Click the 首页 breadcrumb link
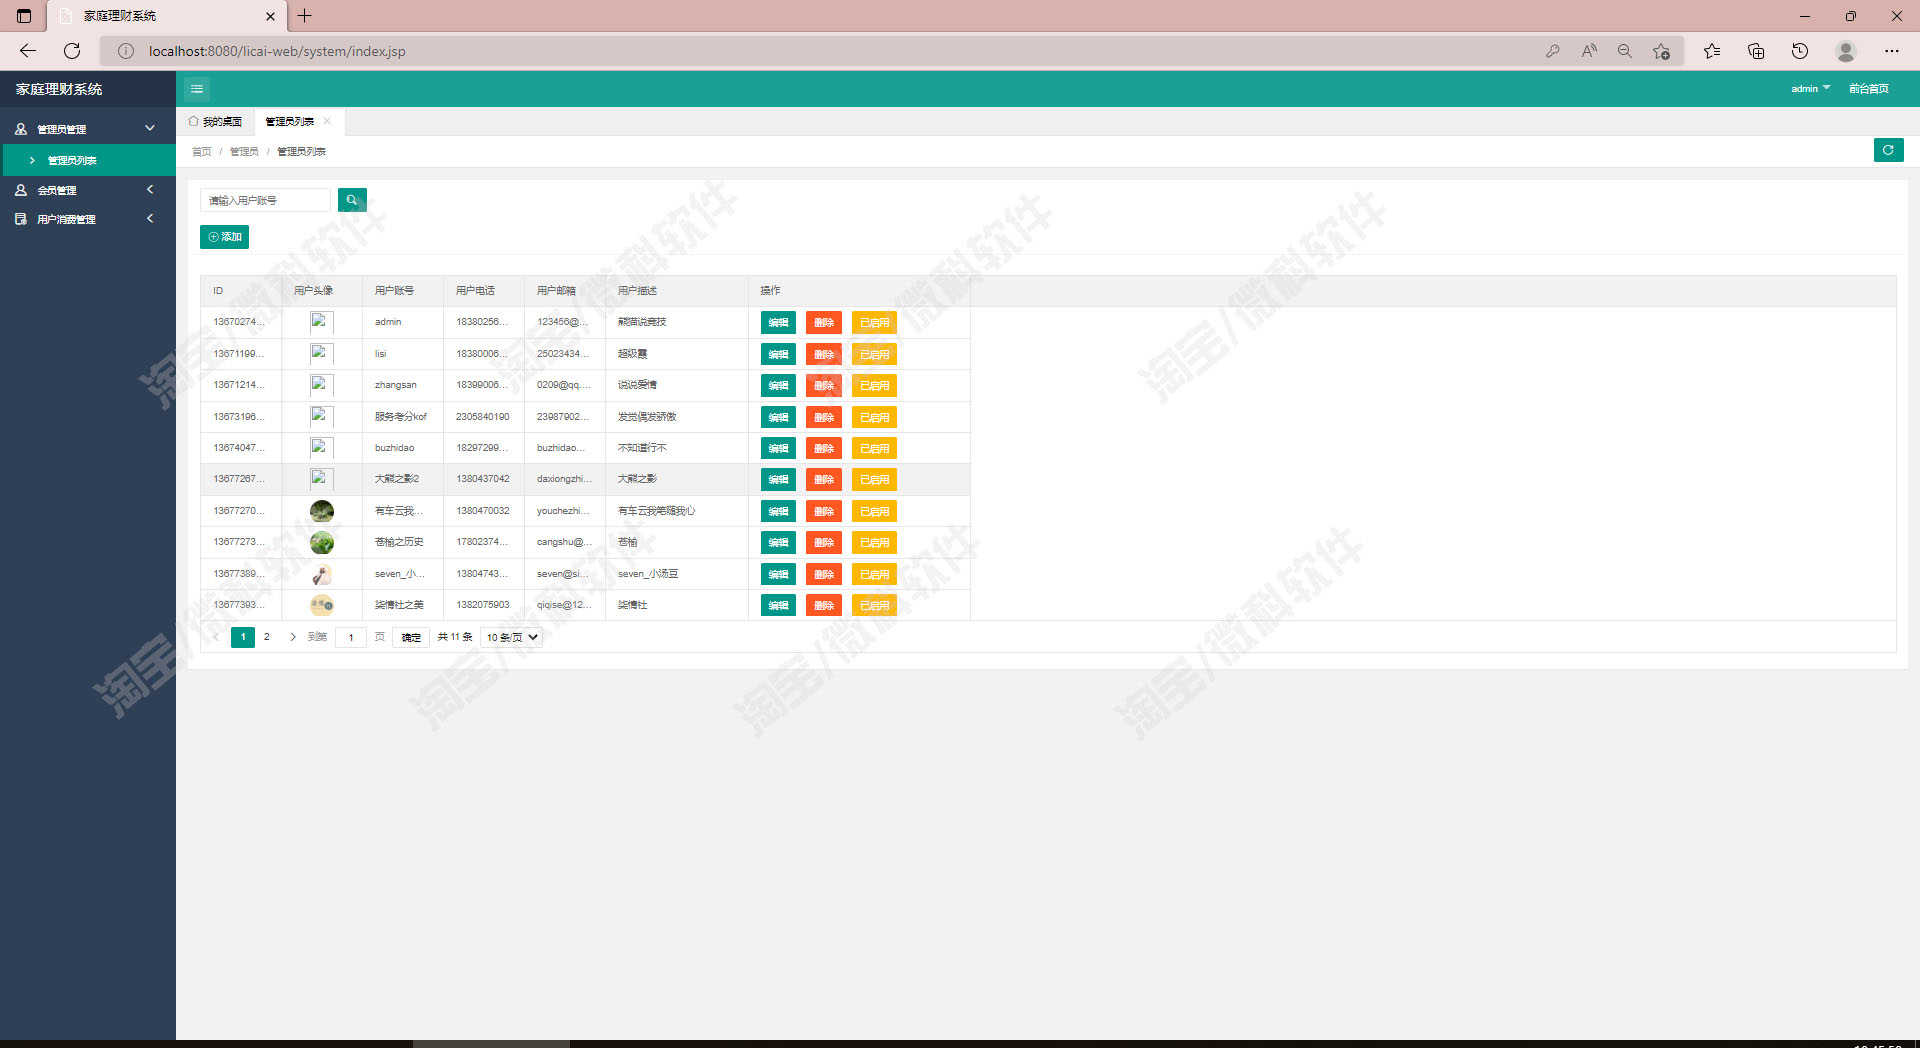This screenshot has height=1048, width=1920. (202, 152)
